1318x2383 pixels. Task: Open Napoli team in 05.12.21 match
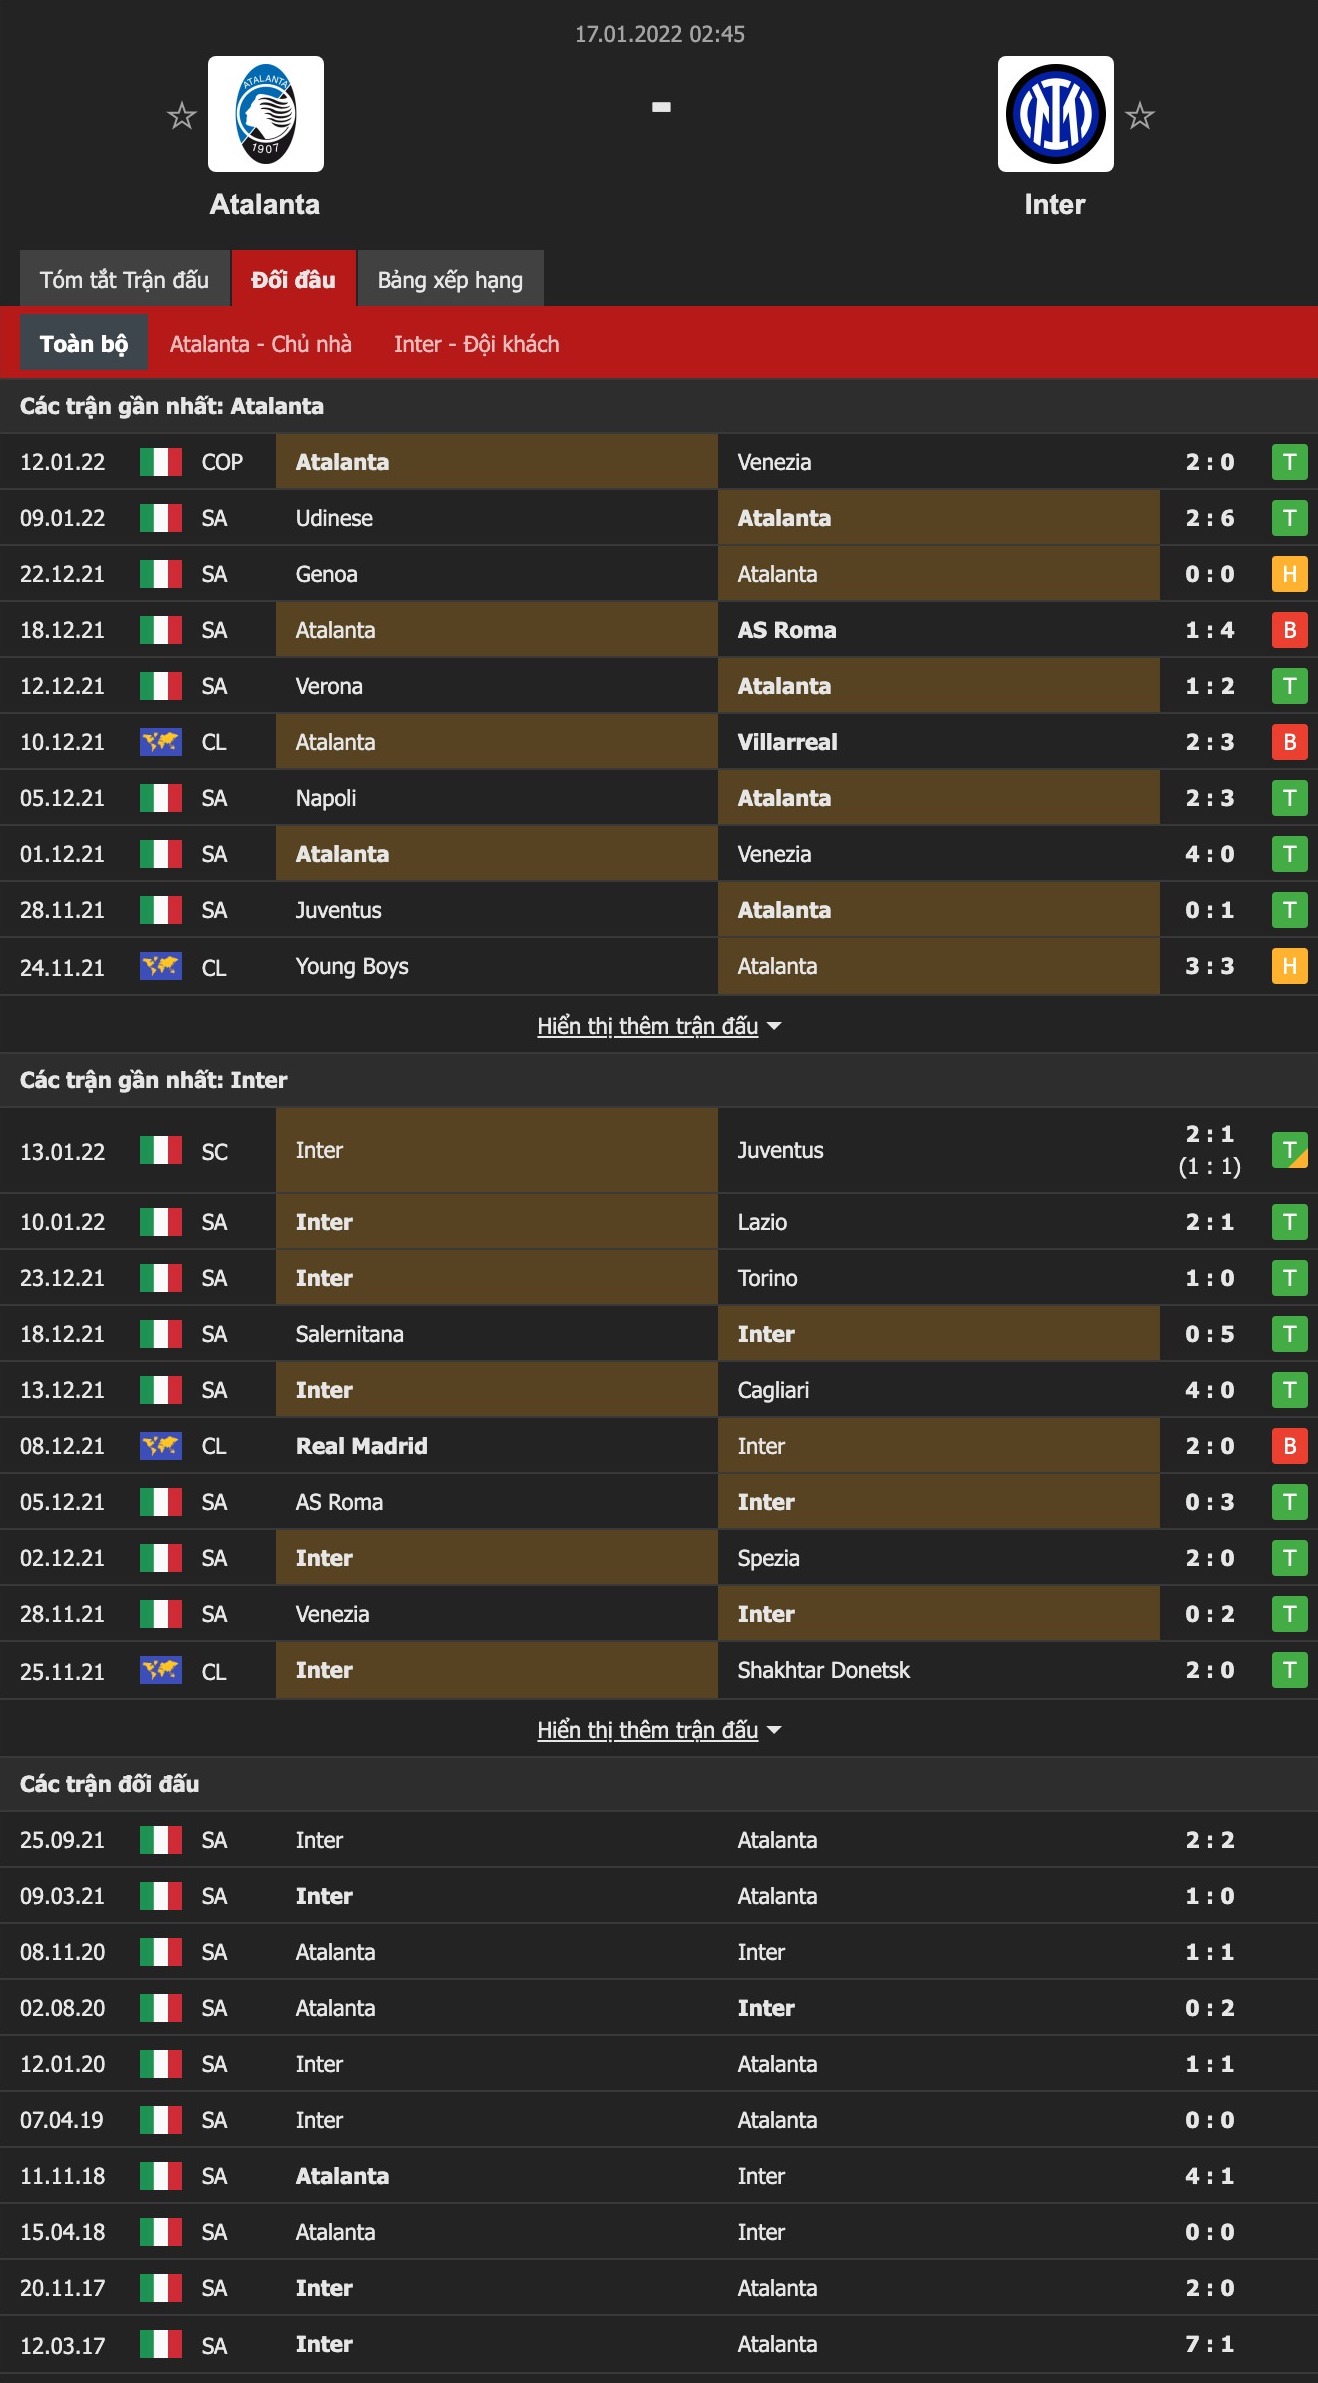pos(326,798)
